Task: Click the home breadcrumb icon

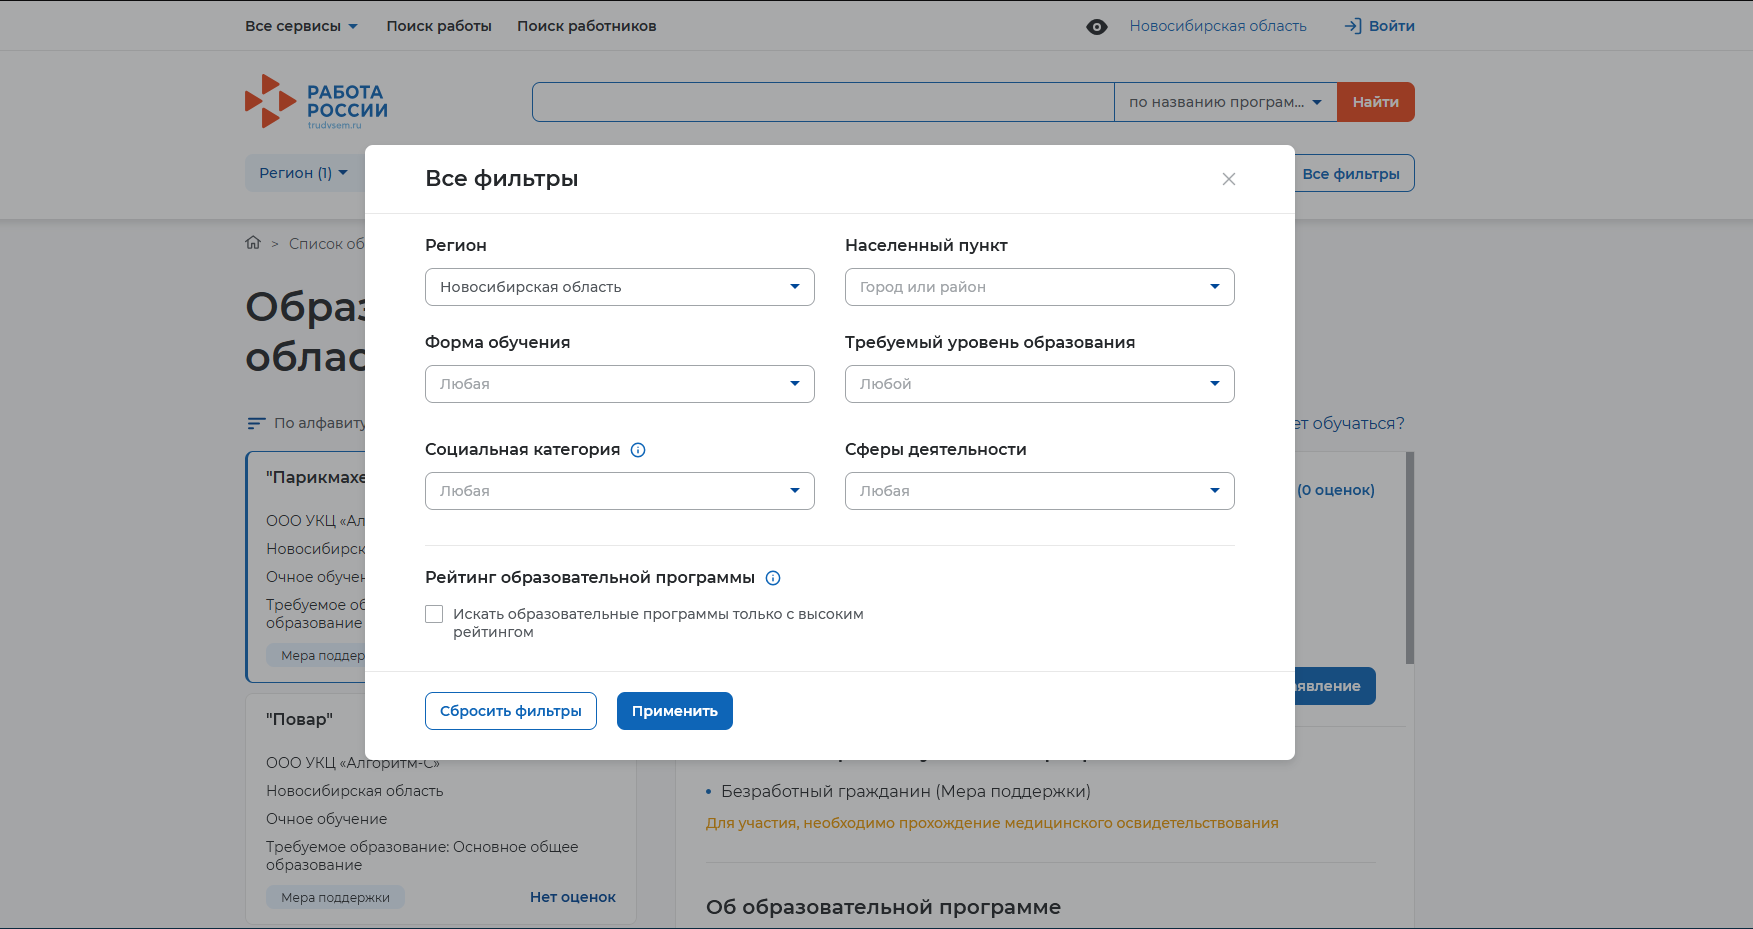Action: pyautogui.click(x=253, y=243)
